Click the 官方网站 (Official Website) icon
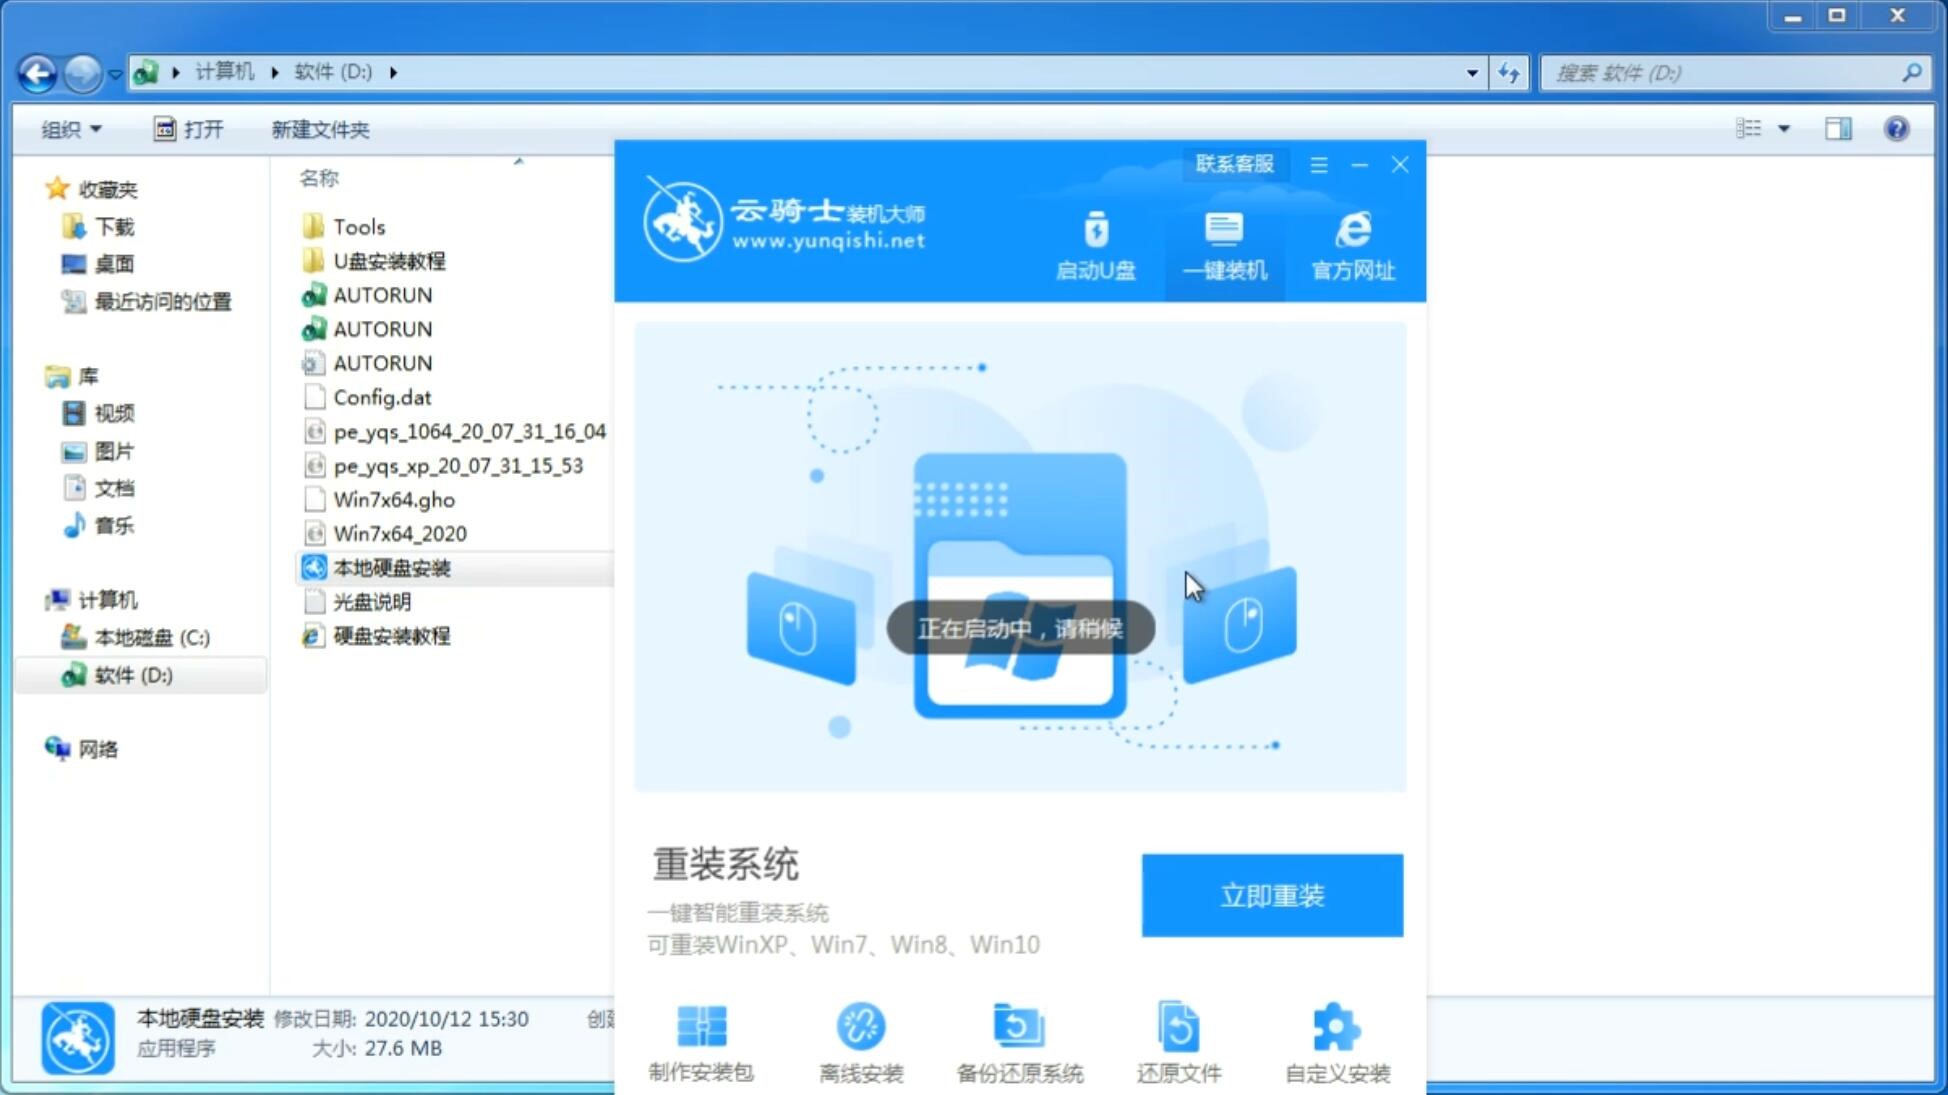Viewport: 1948px width, 1095px height. (1350, 245)
